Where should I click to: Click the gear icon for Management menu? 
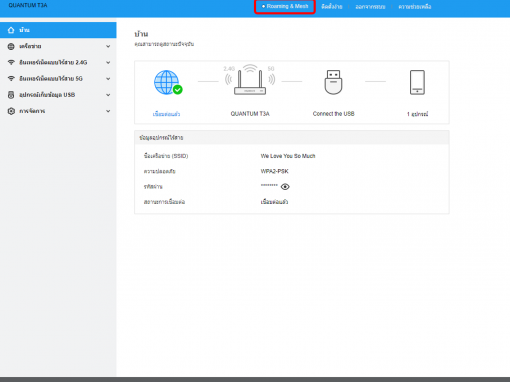(x=11, y=111)
